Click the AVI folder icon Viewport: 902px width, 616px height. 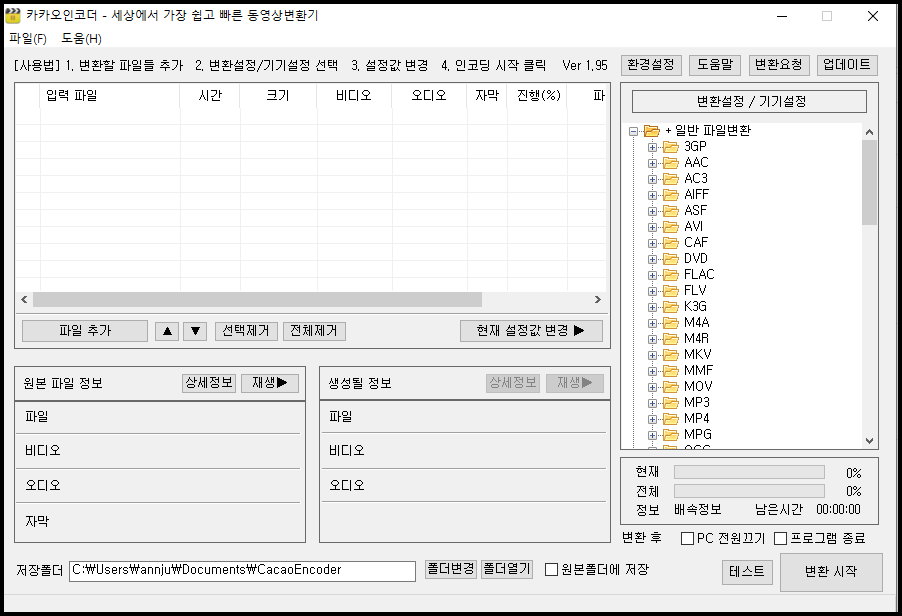coord(671,227)
